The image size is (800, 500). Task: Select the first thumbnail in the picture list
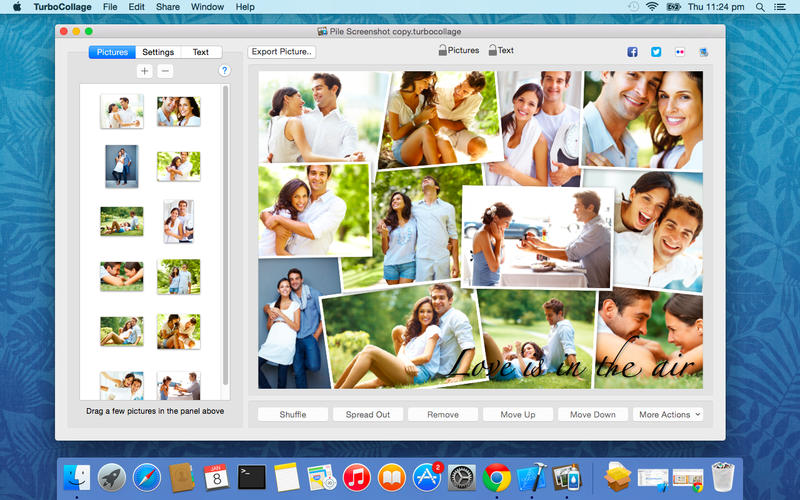121,111
